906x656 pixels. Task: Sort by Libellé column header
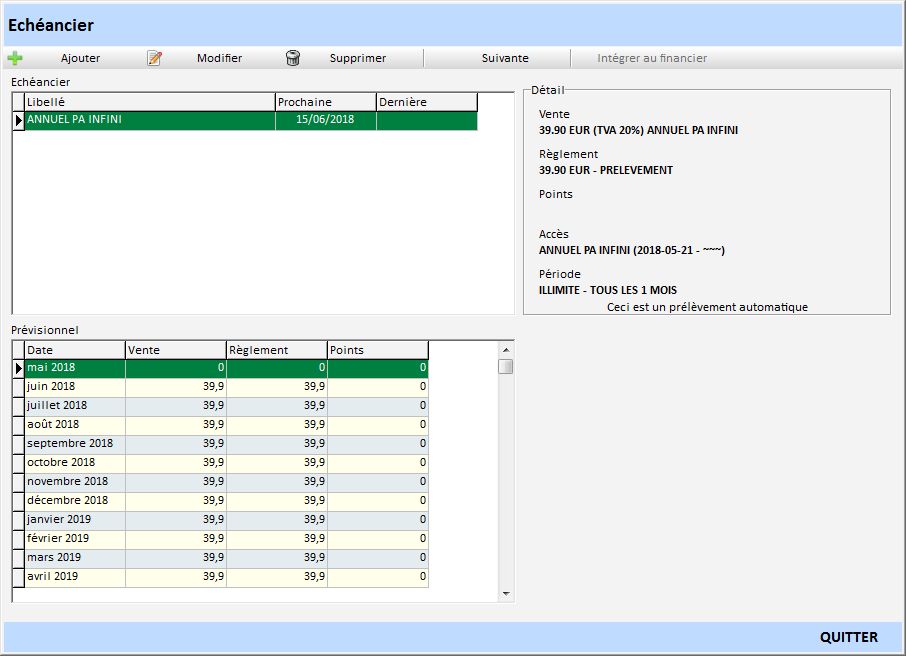click(150, 102)
